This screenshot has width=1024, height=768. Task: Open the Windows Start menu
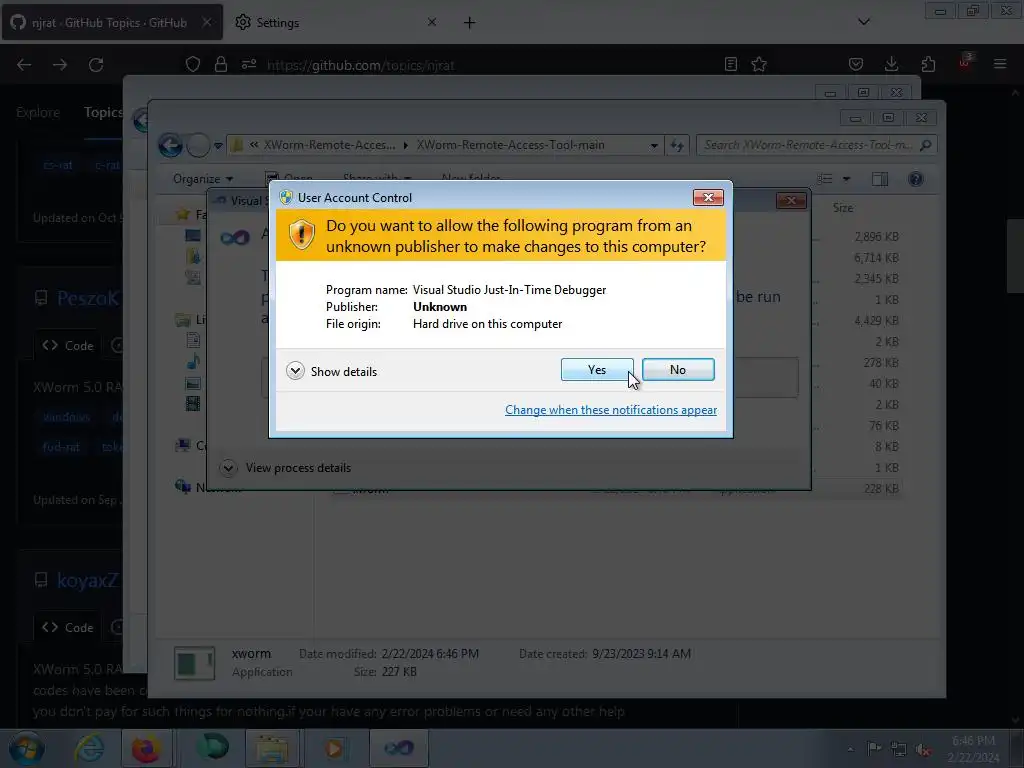point(25,748)
